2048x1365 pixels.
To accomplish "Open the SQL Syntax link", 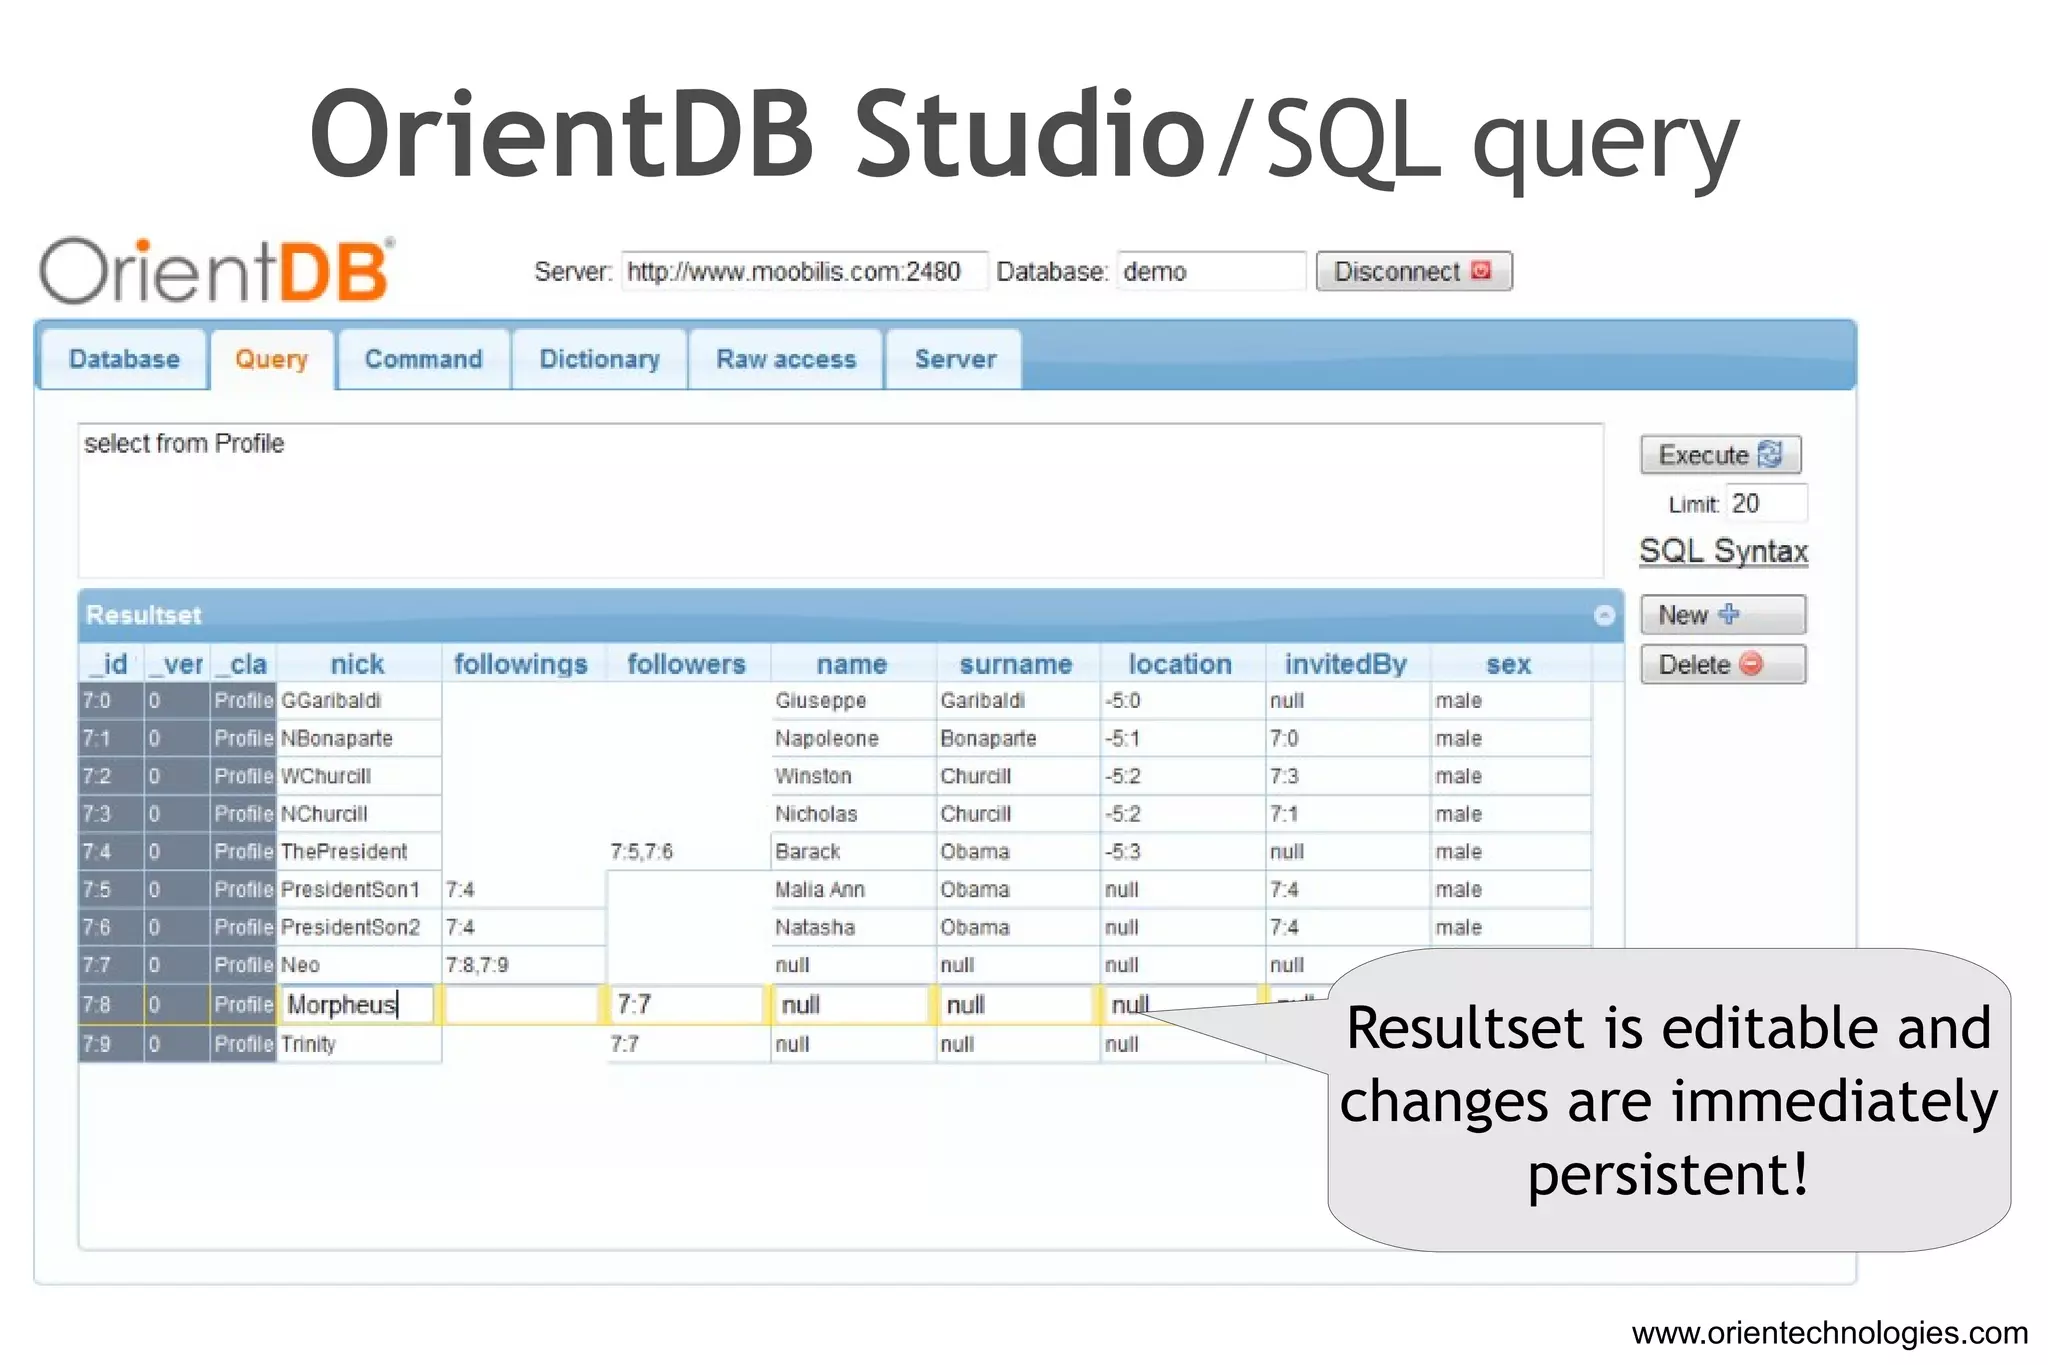I will pyautogui.click(x=1723, y=551).
